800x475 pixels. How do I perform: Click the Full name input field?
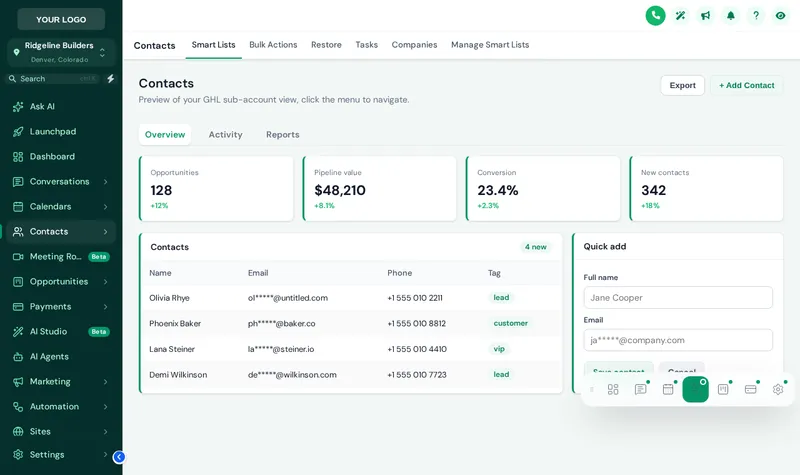tap(678, 297)
